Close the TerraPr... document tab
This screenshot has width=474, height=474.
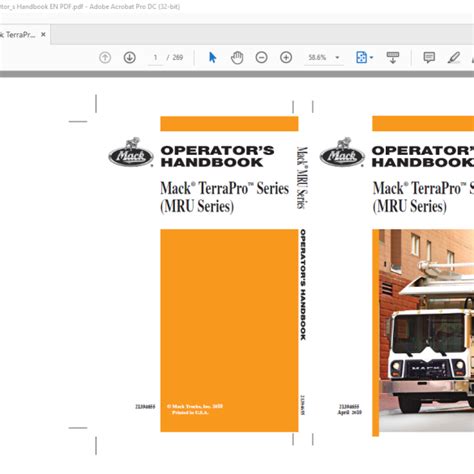(x=43, y=34)
